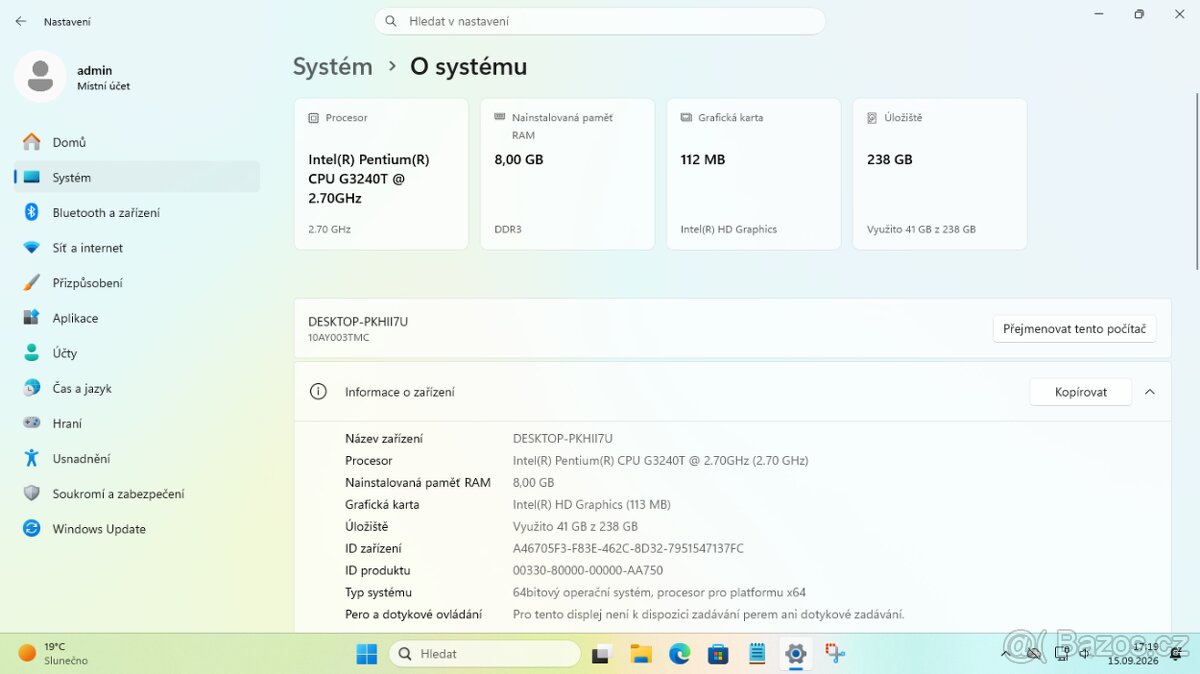
Task: Open the Procesor info card
Action: (381, 174)
